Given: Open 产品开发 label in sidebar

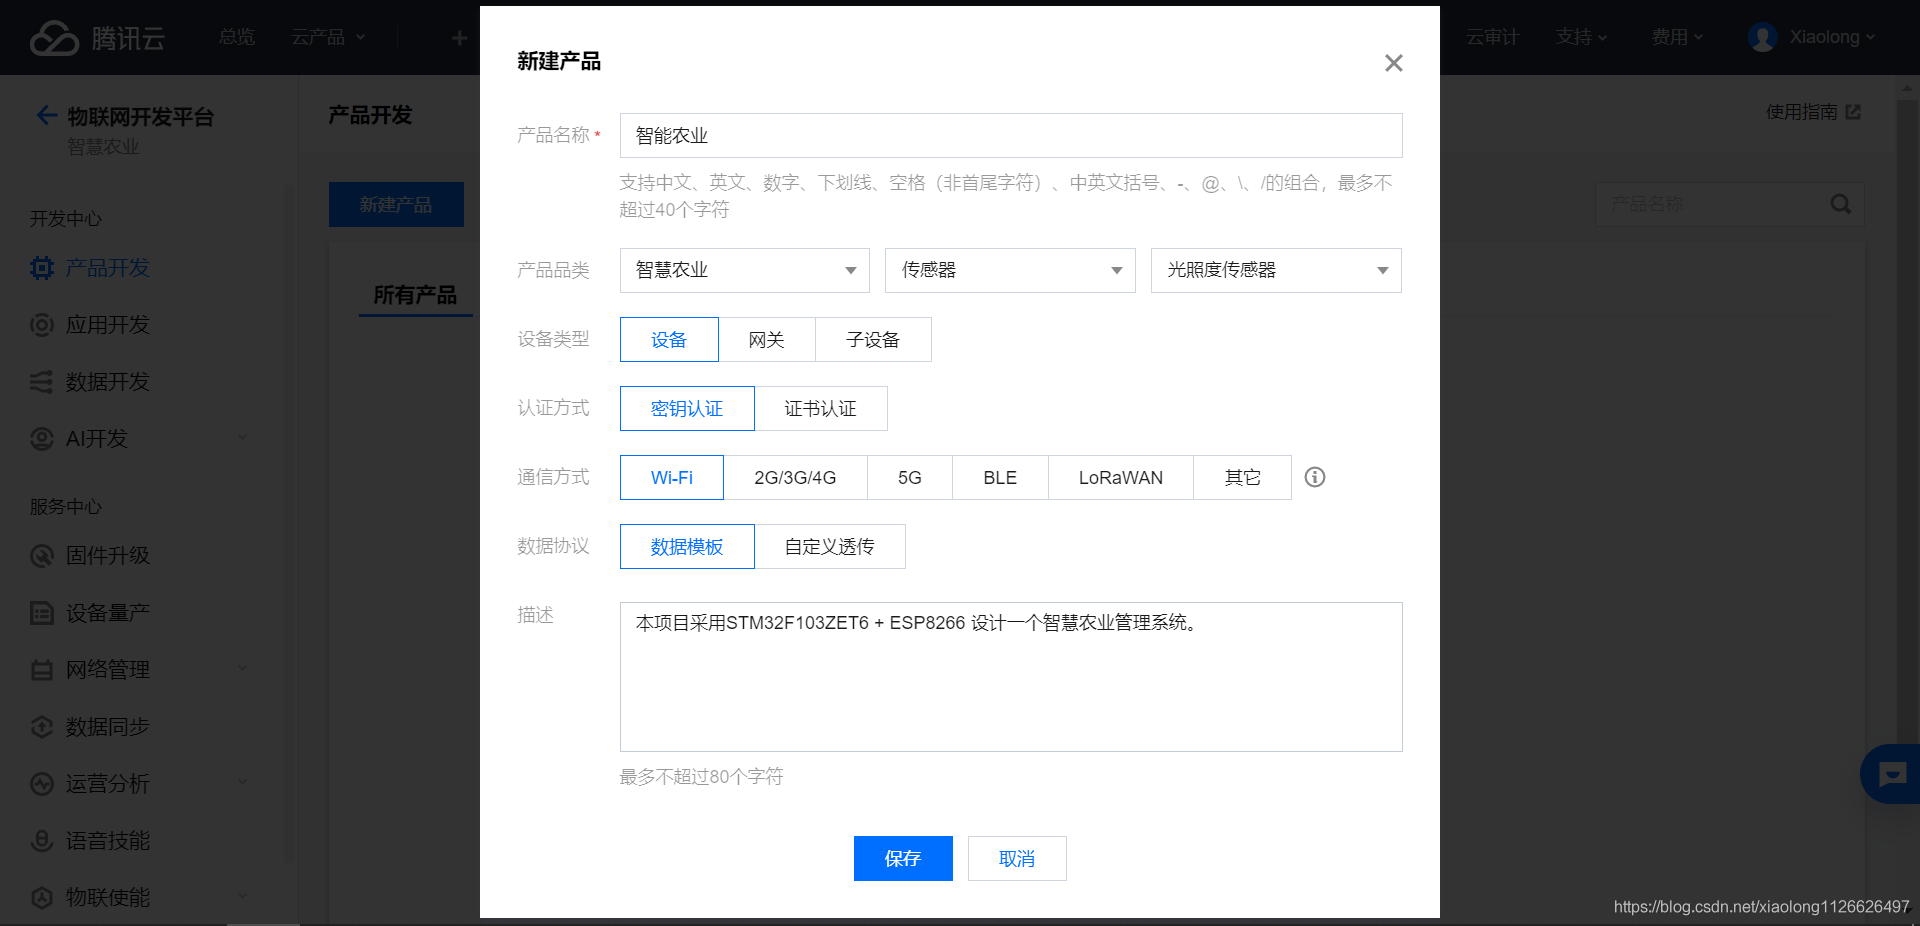Looking at the screenshot, I should pyautogui.click(x=108, y=268).
